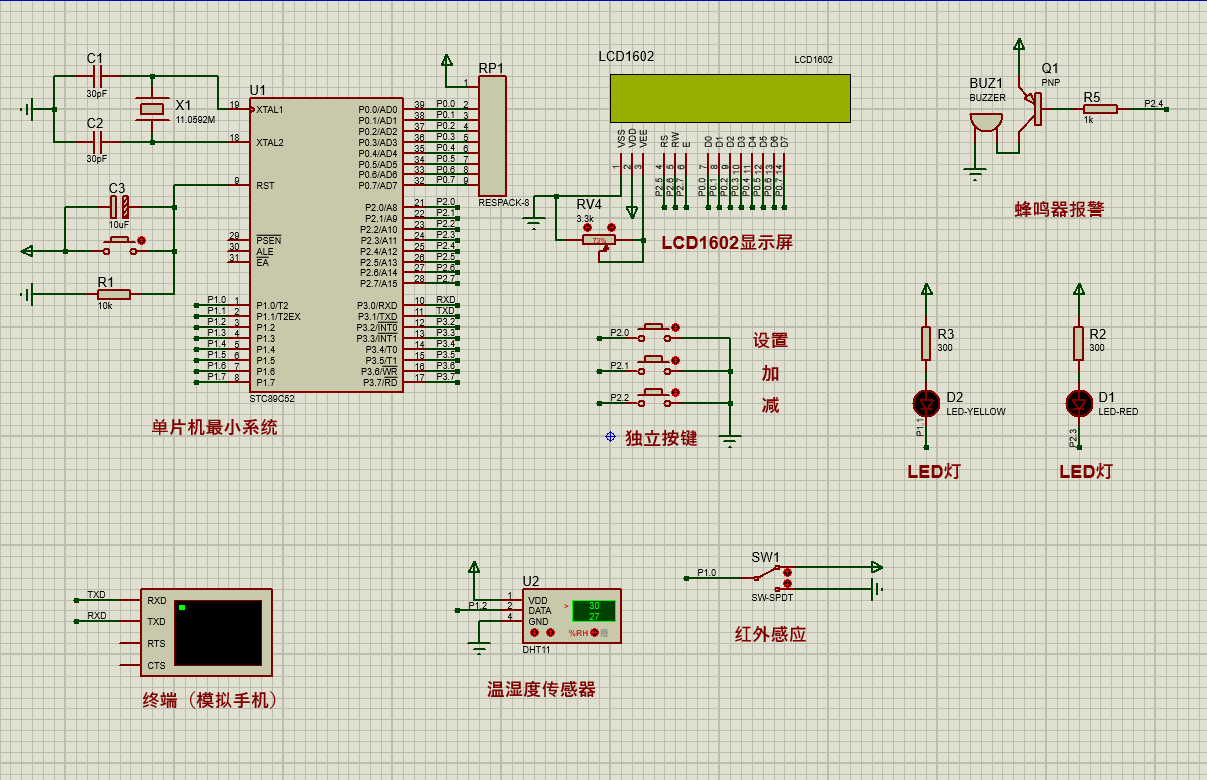Viewport: 1207px width, 780px height.
Task: Click the LED灯 label under red D1
Action: pyautogui.click(x=1086, y=471)
